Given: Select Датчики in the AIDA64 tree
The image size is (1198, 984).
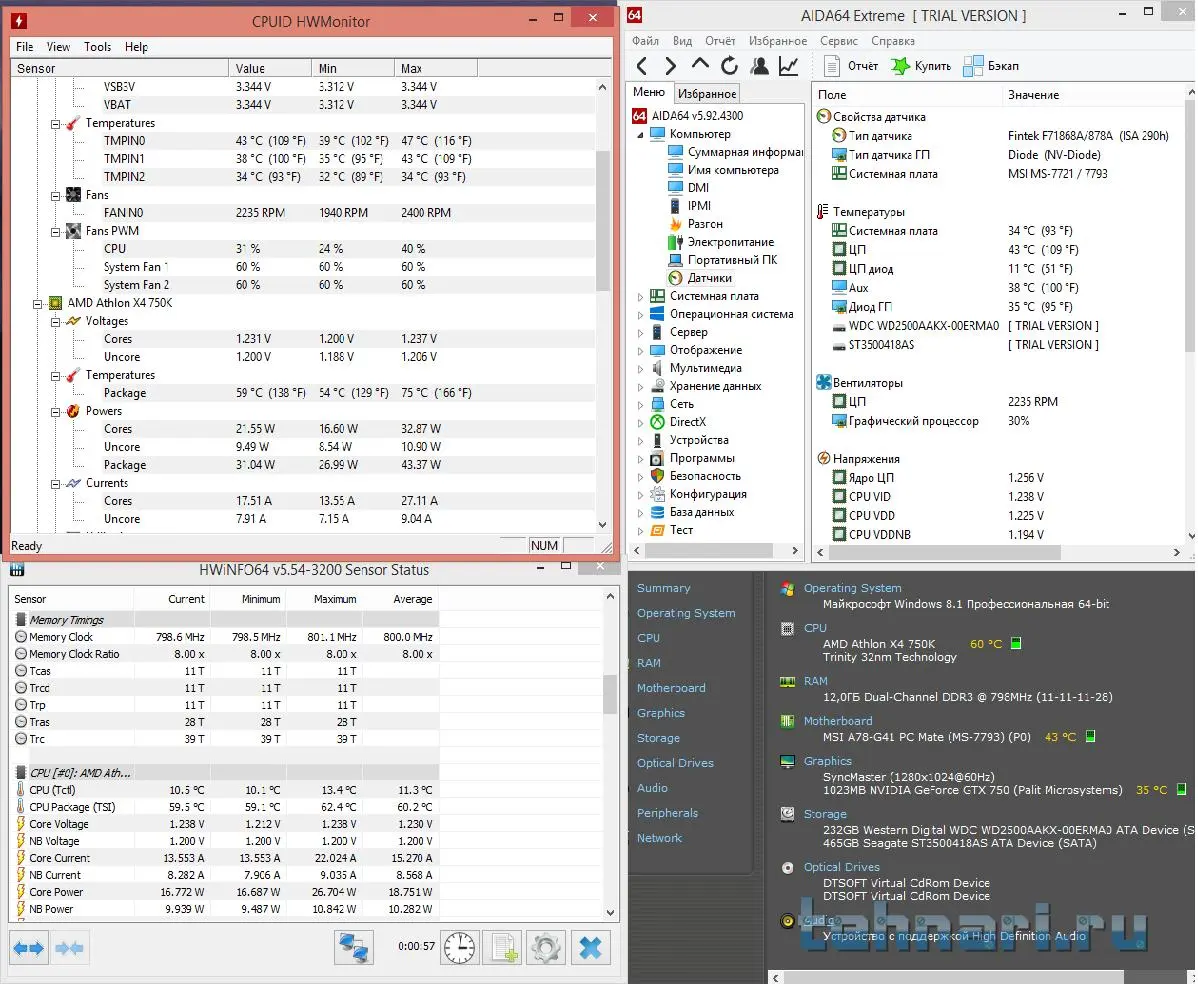Looking at the screenshot, I should click(709, 278).
